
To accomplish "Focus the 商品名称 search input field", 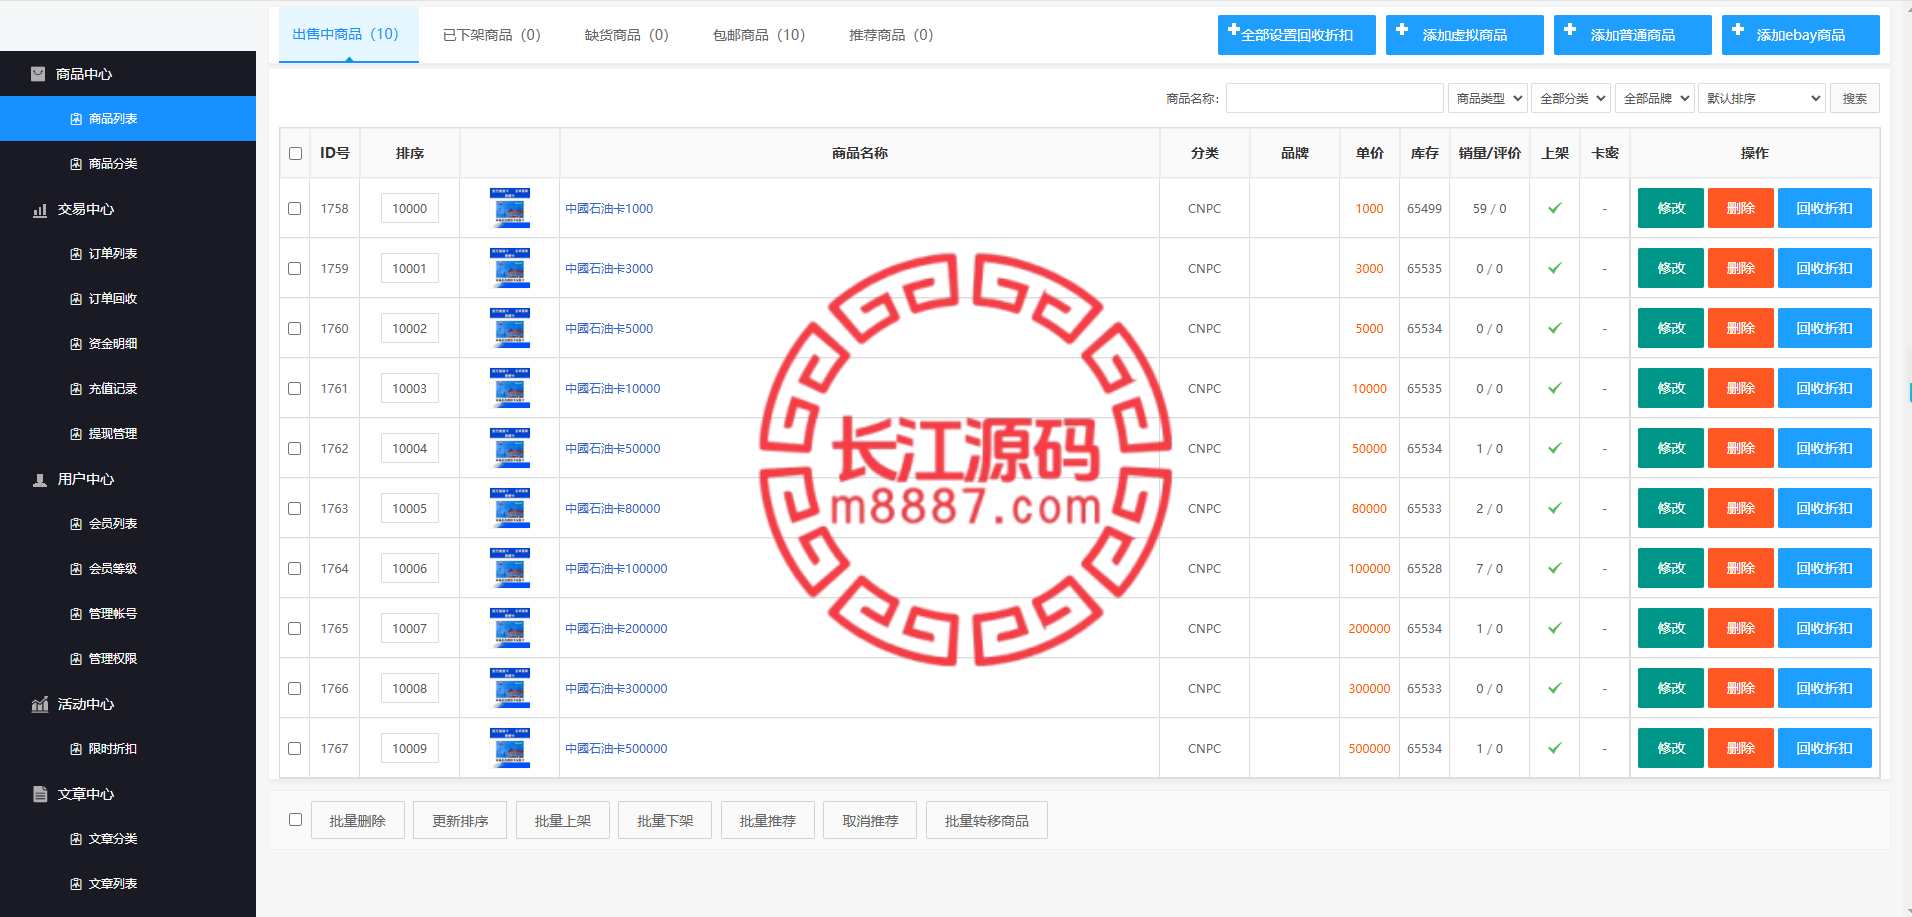I will [x=1335, y=98].
